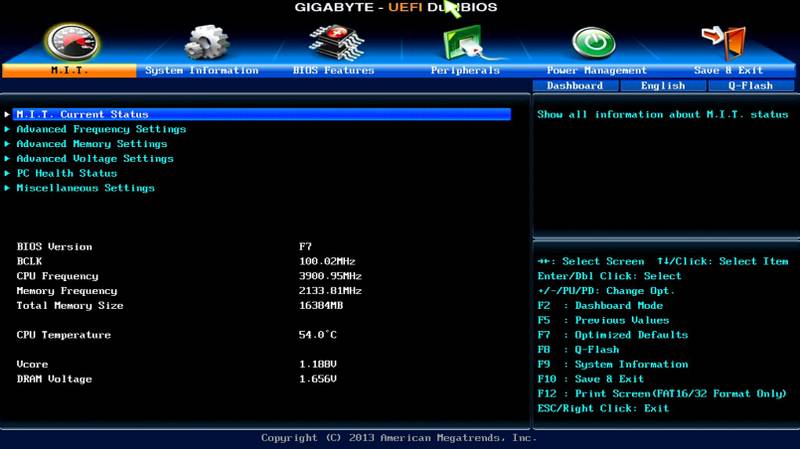Click the American Megatrends copyright text

point(399,438)
